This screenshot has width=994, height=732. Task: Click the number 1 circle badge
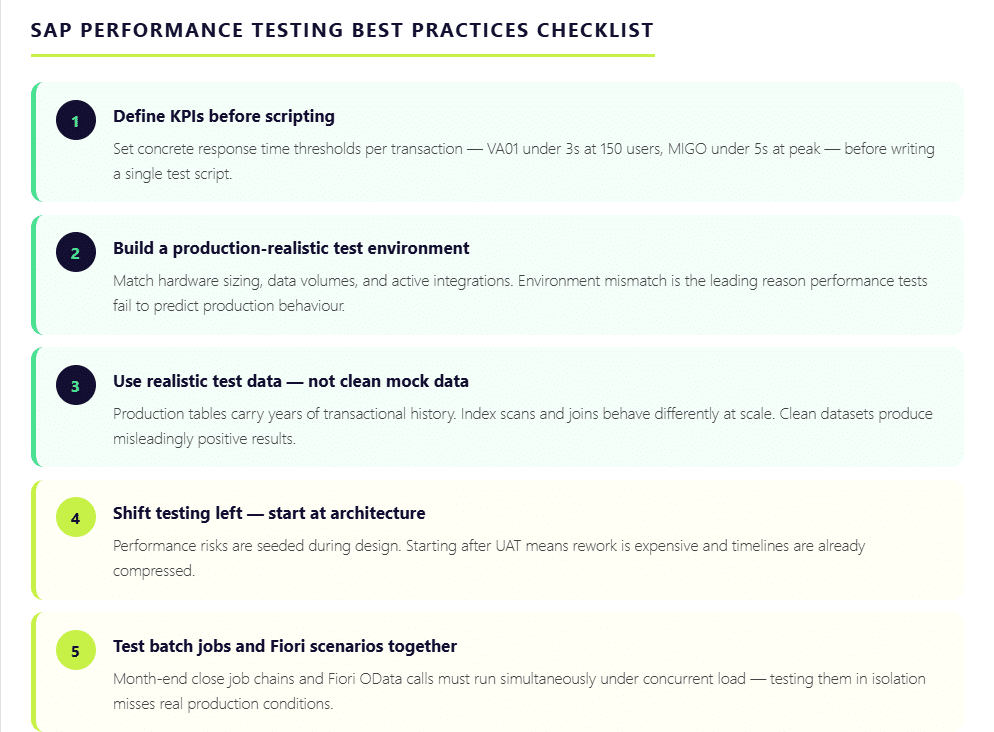[75, 121]
